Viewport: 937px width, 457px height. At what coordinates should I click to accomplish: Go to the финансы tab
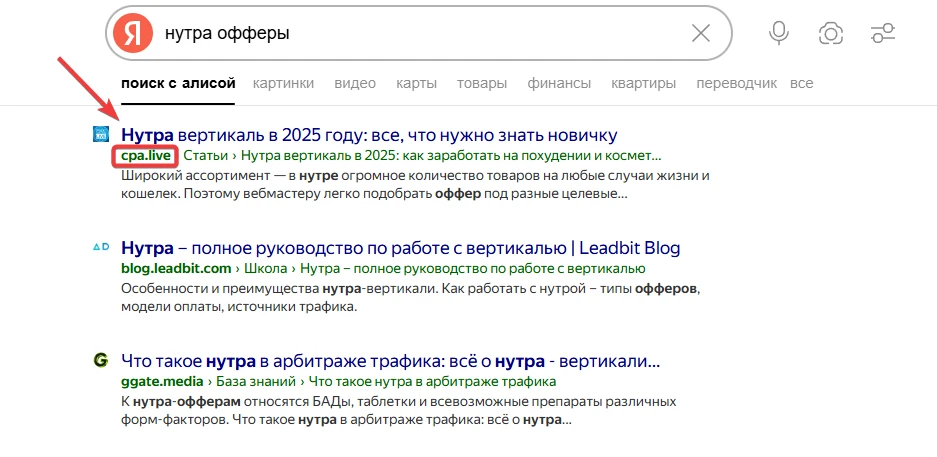click(559, 83)
